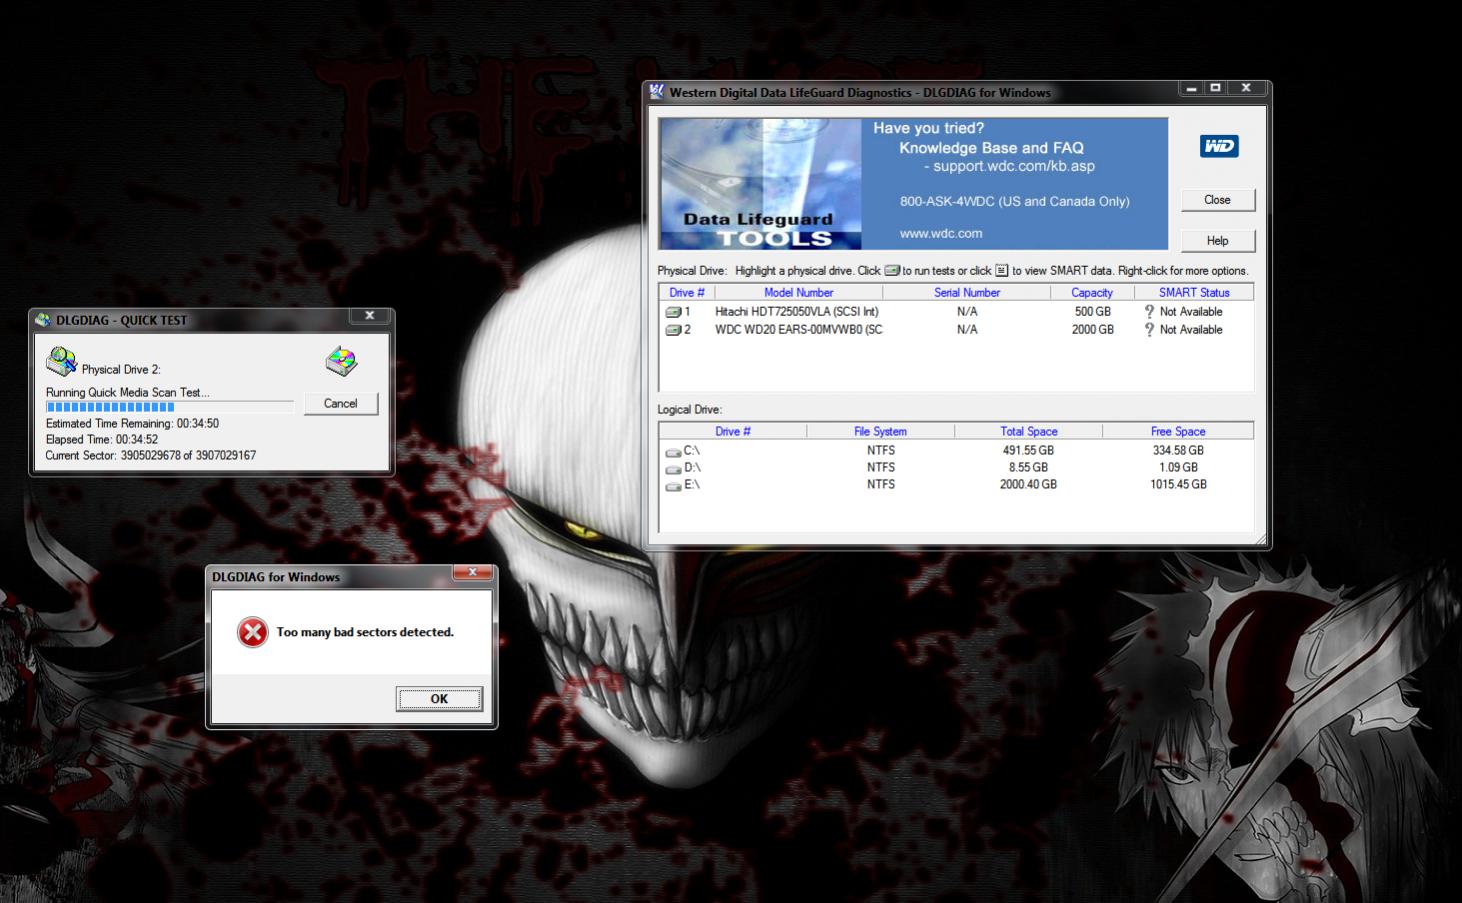
Task: Open Help in Data LifeGuard Diagnostics
Action: (x=1217, y=241)
